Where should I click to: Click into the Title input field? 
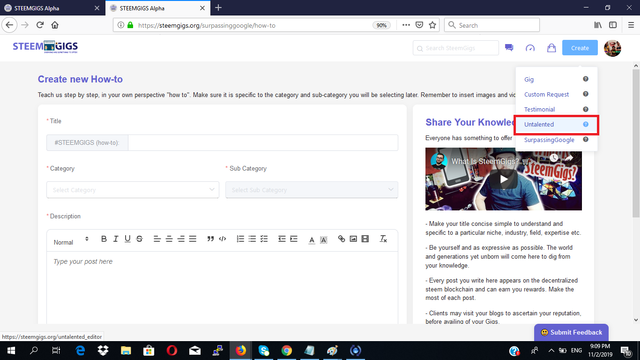coord(263,142)
